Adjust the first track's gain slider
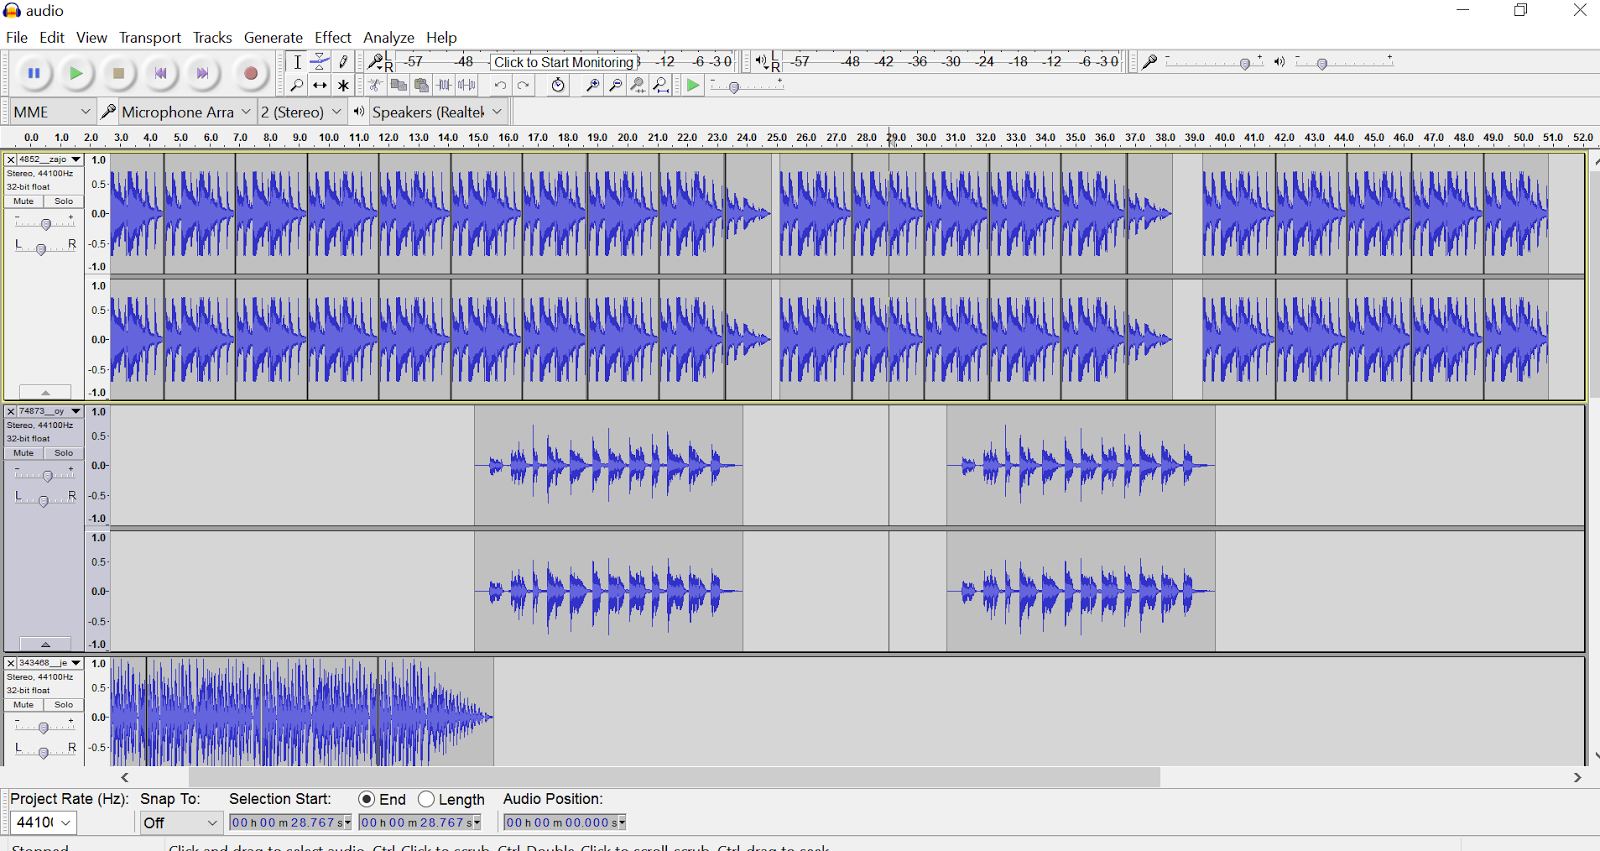This screenshot has height=851, width=1600. point(45,224)
